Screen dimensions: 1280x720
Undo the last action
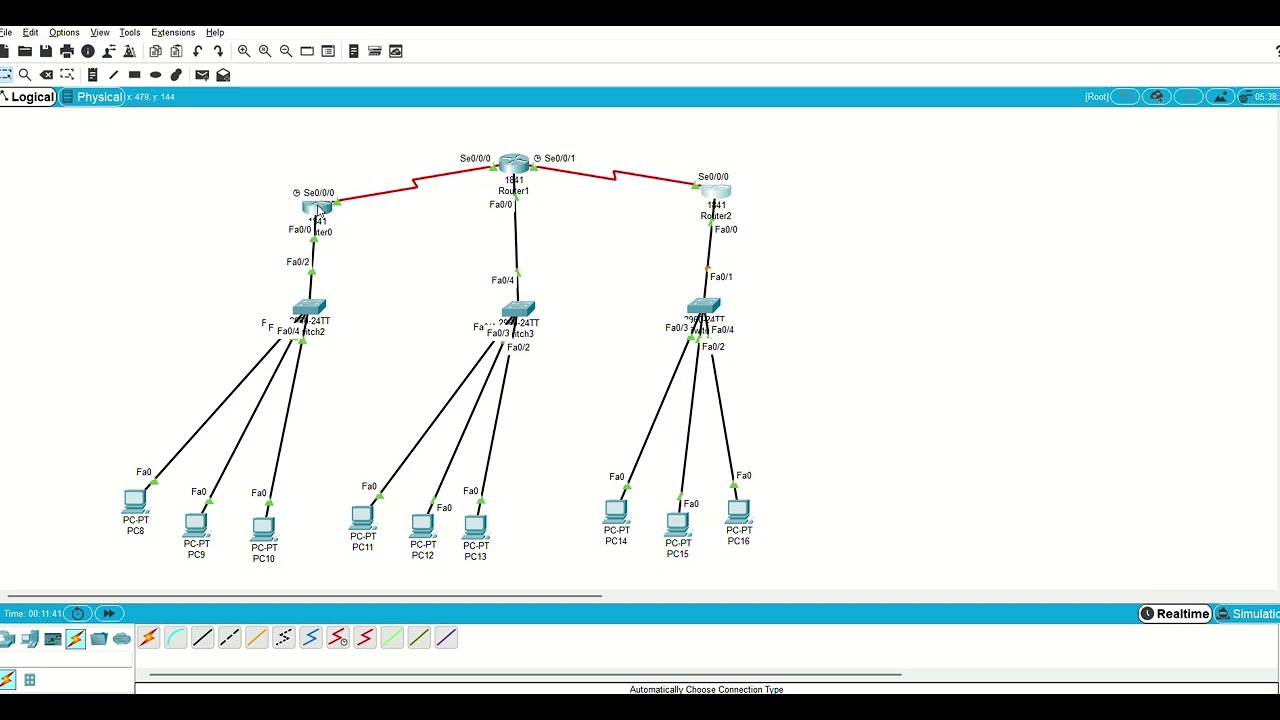197,51
